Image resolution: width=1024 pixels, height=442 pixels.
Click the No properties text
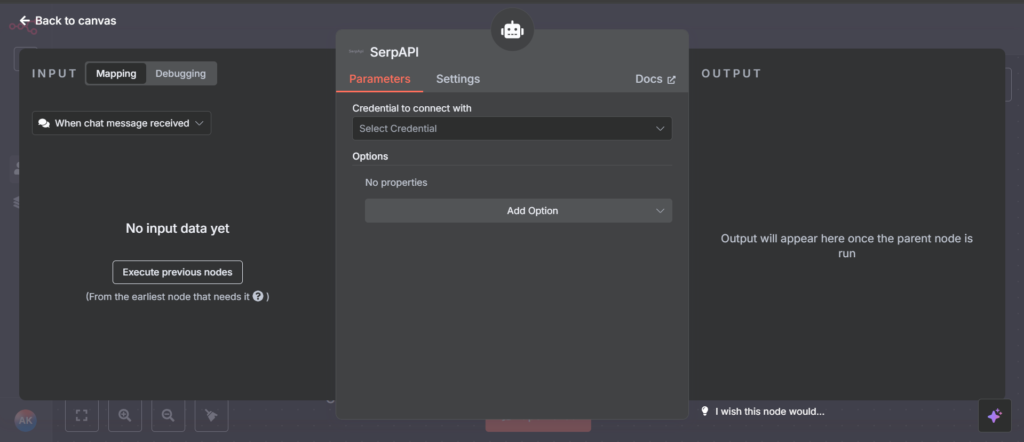tap(396, 182)
